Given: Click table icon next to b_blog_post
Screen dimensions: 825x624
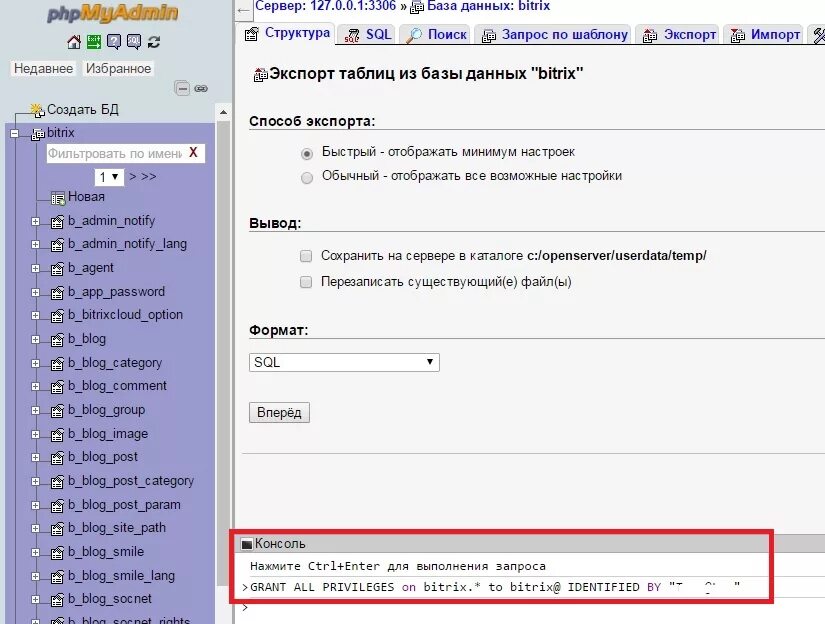Looking at the screenshot, I should coord(57,458).
